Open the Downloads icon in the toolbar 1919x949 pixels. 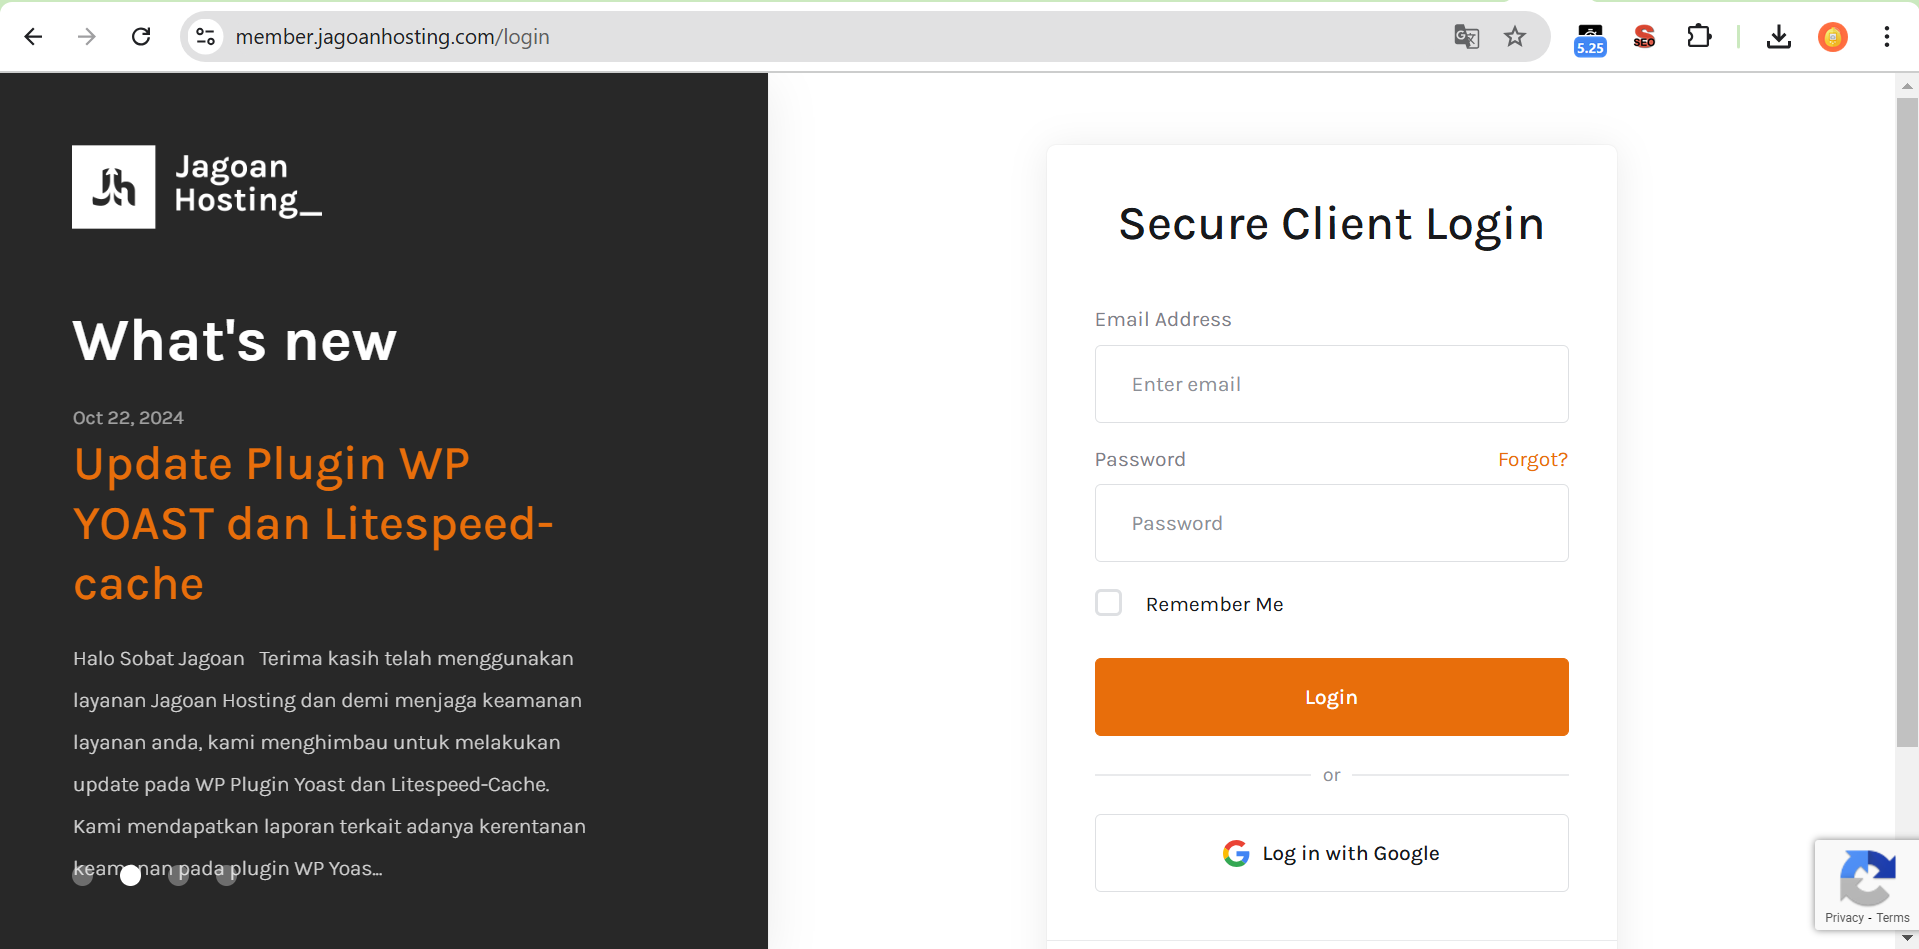click(1779, 36)
